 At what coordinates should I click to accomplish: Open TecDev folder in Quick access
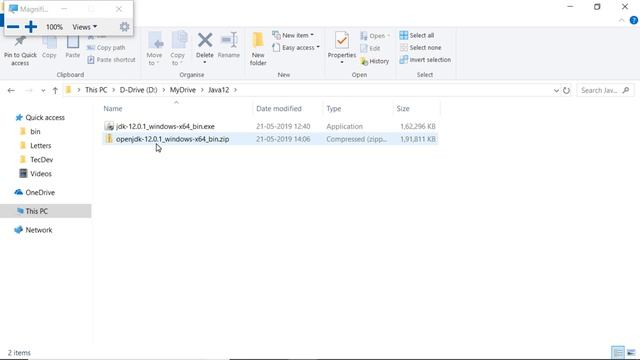[x=41, y=160]
